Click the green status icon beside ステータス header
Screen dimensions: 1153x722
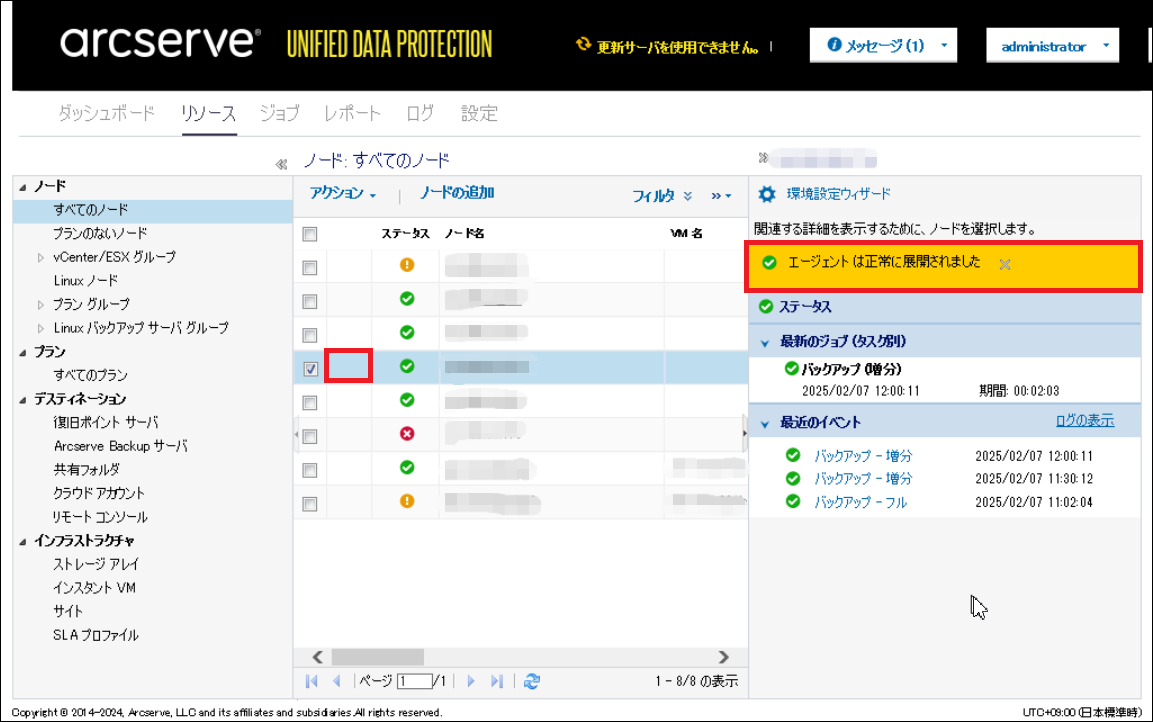[765, 307]
